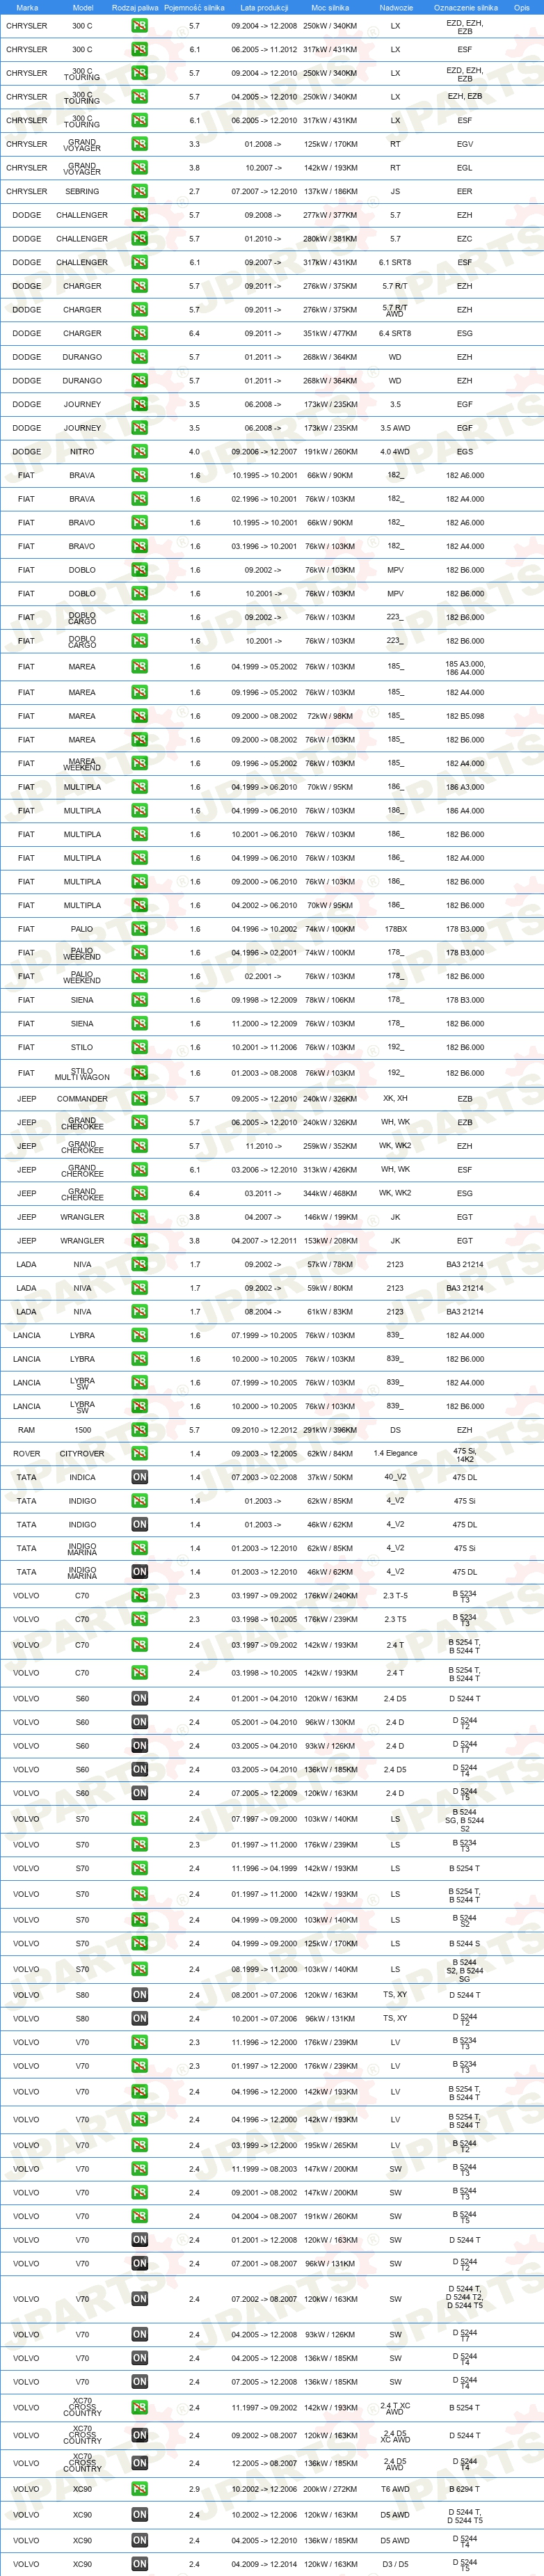Click the Marka column header
544x2576 pixels.
(27, 7)
